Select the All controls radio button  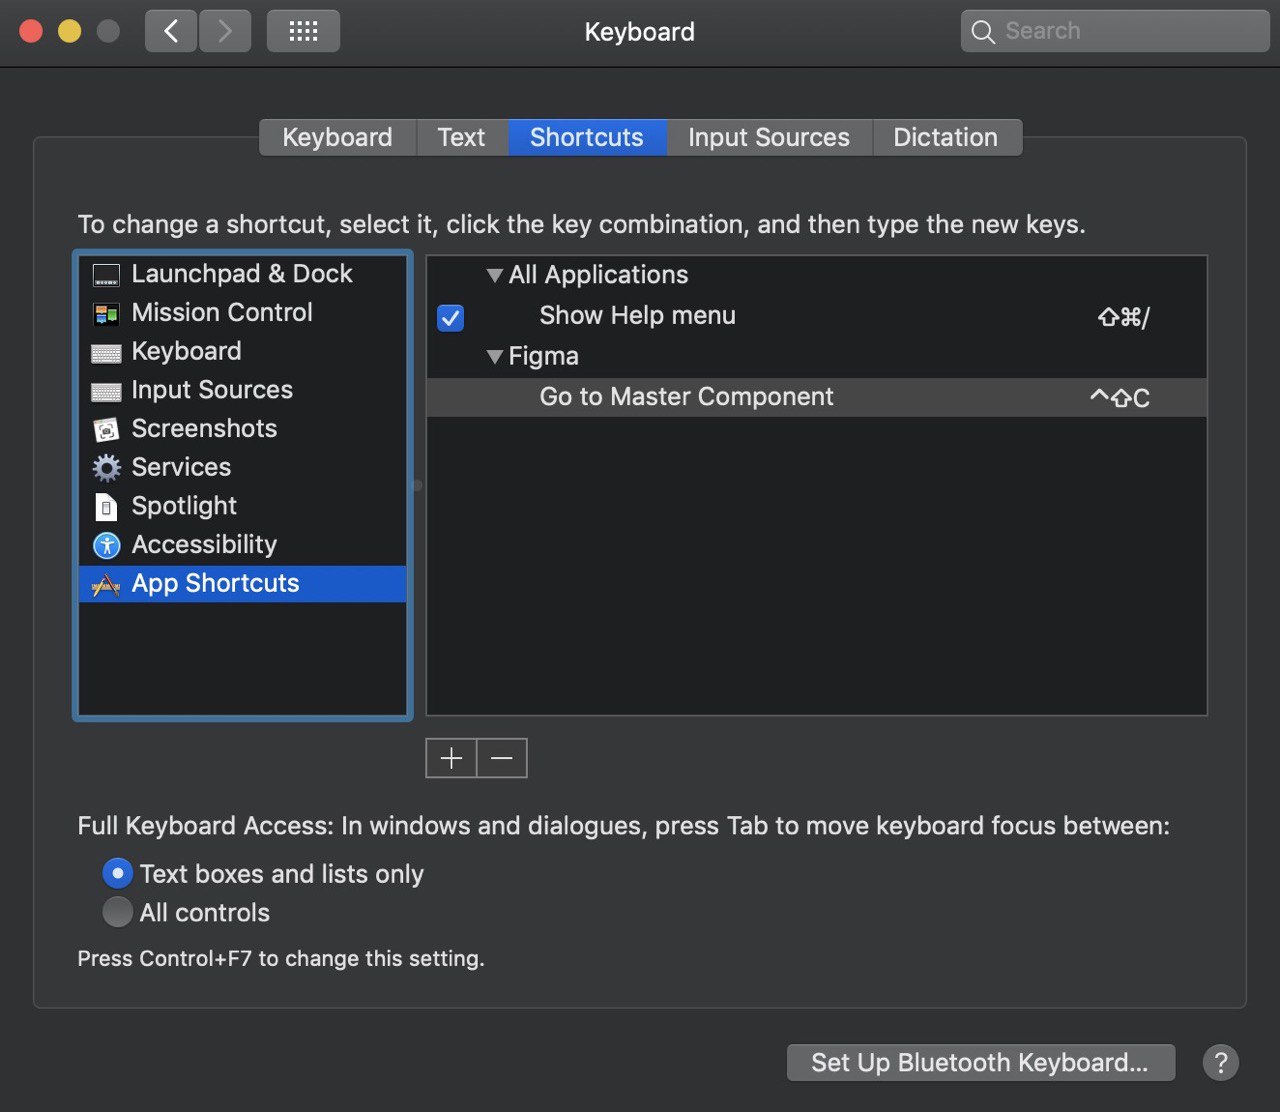117,912
